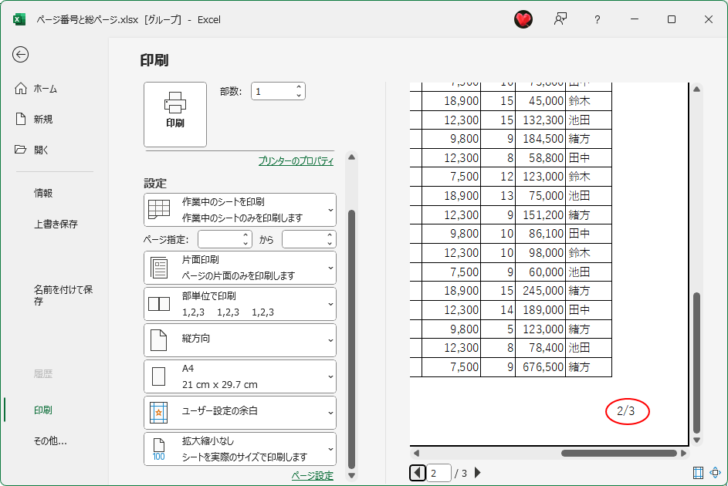Open the Home (ホーム) backstage item
728x486 pixels.
(x=36, y=89)
